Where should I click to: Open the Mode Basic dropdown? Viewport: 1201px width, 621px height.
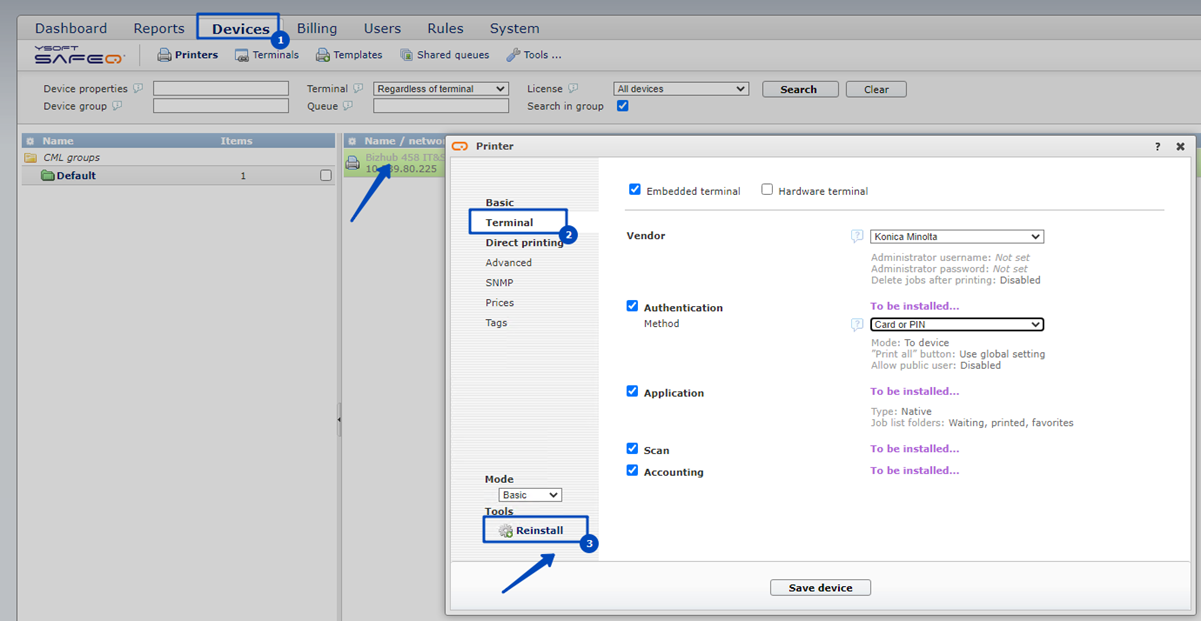coord(530,495)
